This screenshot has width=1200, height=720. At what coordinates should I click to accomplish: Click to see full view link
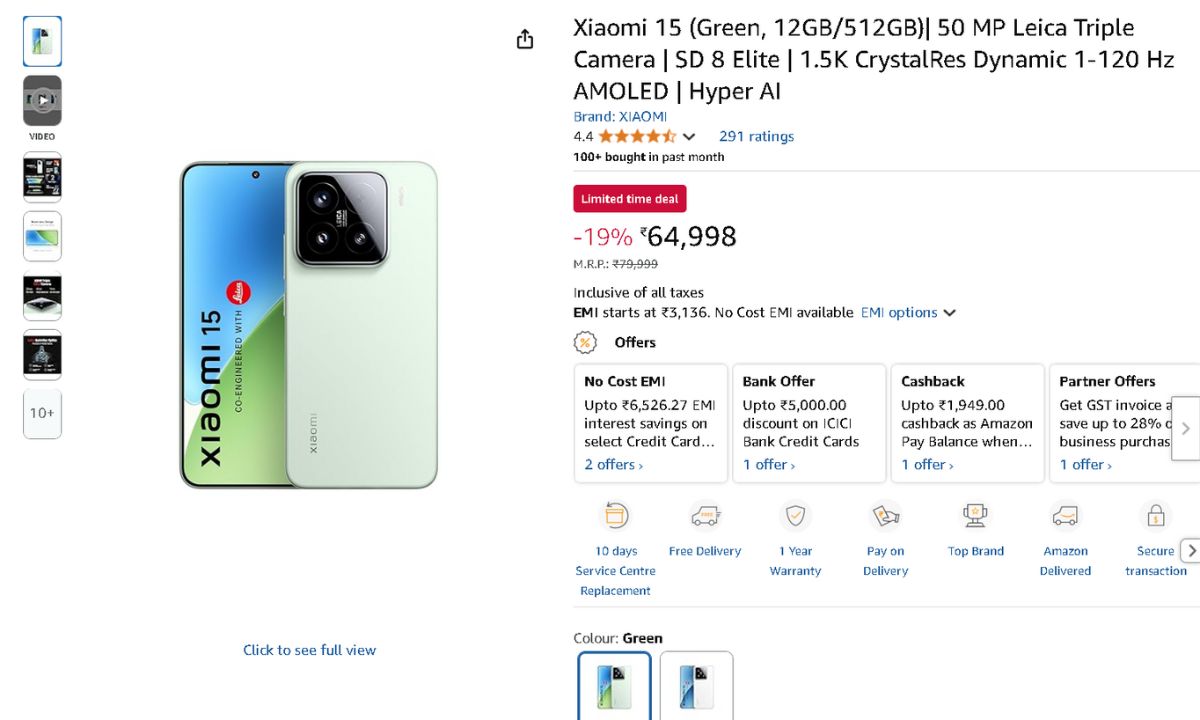pyautogui.click(x=309, y=650)
